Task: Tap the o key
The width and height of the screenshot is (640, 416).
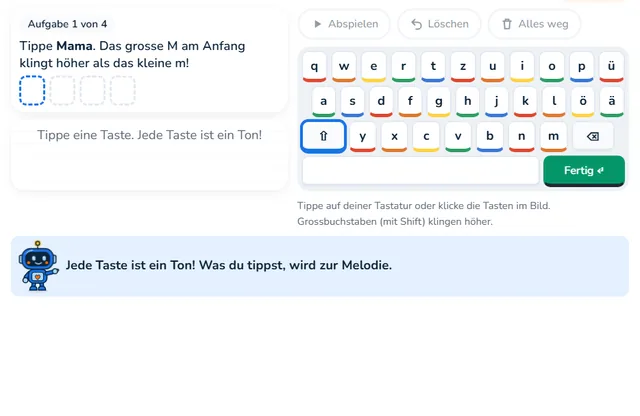Action: tap(552, 67)
